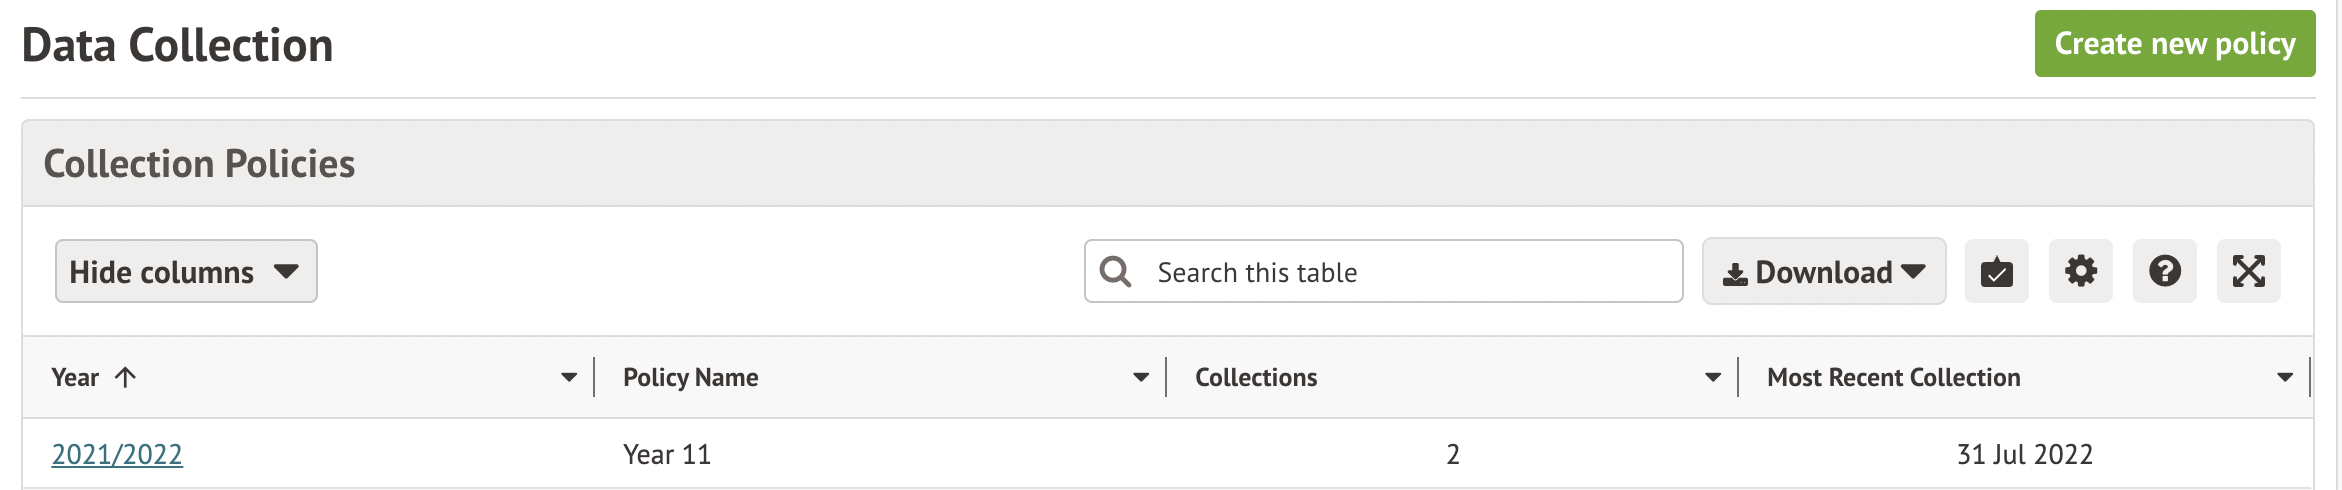This screenshot has height=490, width=2342.
Task: Open the 2021/2022 policy link
Action: click(x=117, y=455)
